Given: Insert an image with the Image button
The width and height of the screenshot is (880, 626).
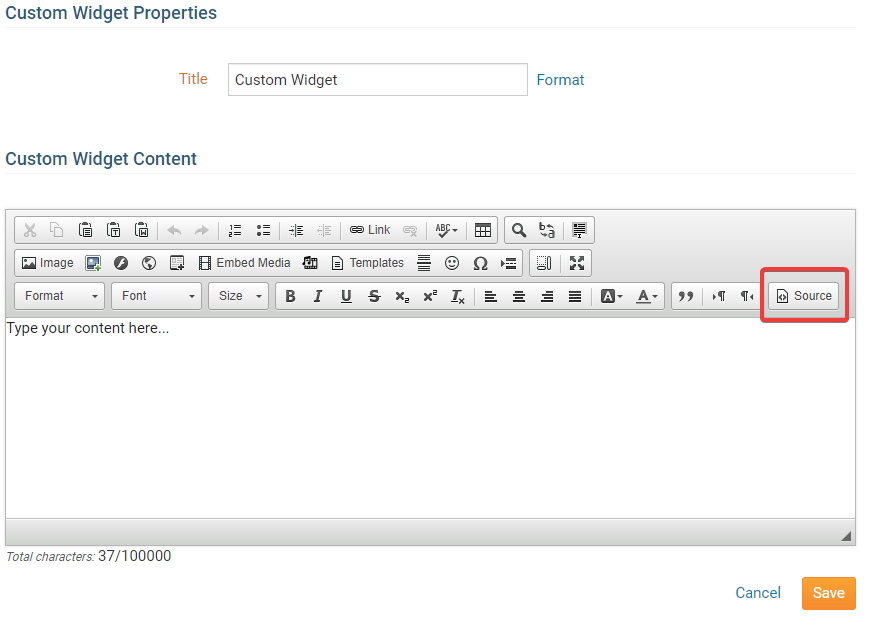Looking at the screenshot, I should (x=47, y=263).
